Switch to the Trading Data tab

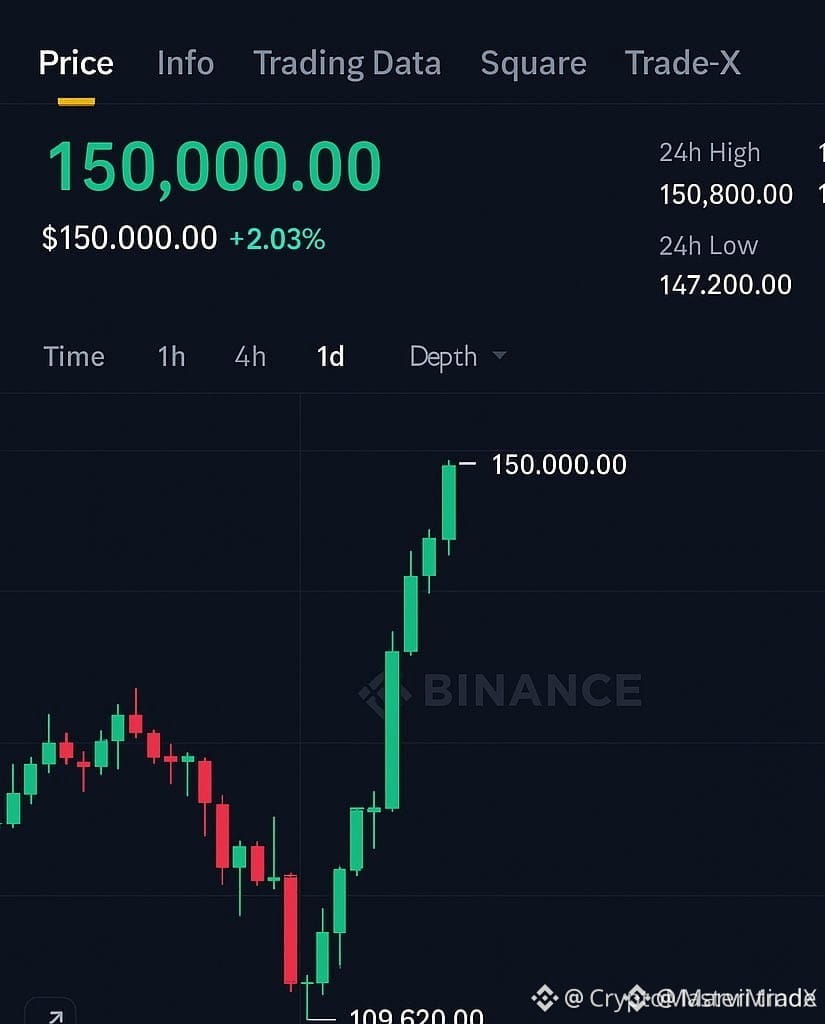point(347,64)
